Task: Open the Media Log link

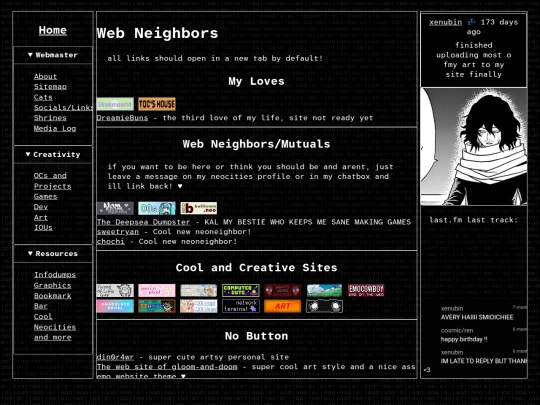Action: pos(55,128)
